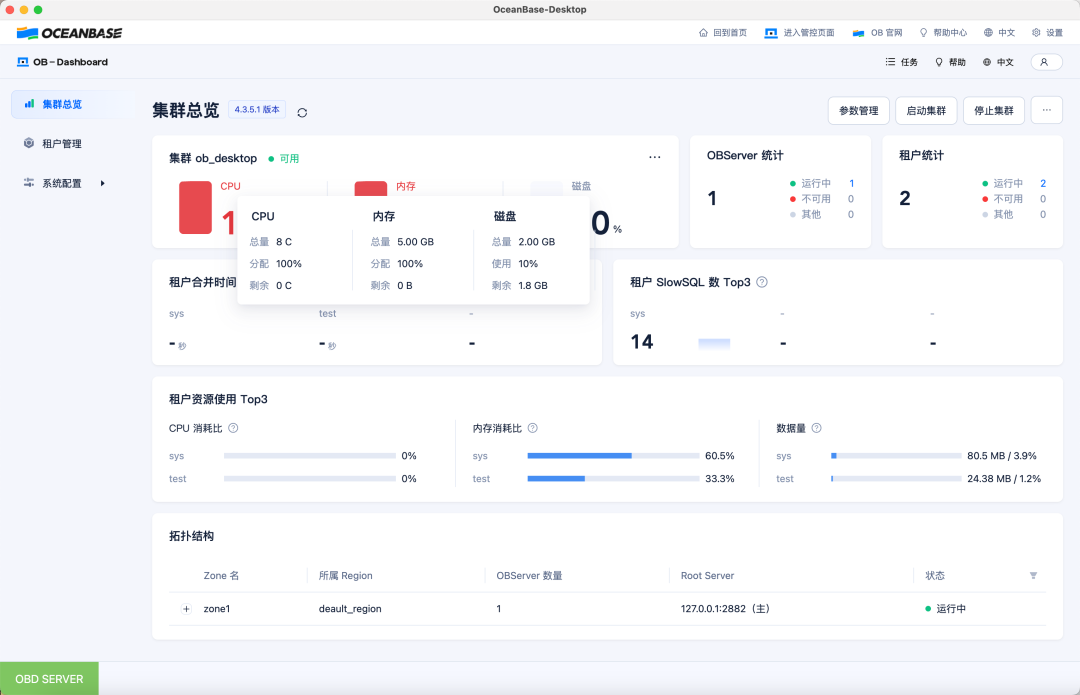Click the 启动集群 button
The height and width of the screenshot is (695, 1080).
pyautogui.click(x=926, y=110)
